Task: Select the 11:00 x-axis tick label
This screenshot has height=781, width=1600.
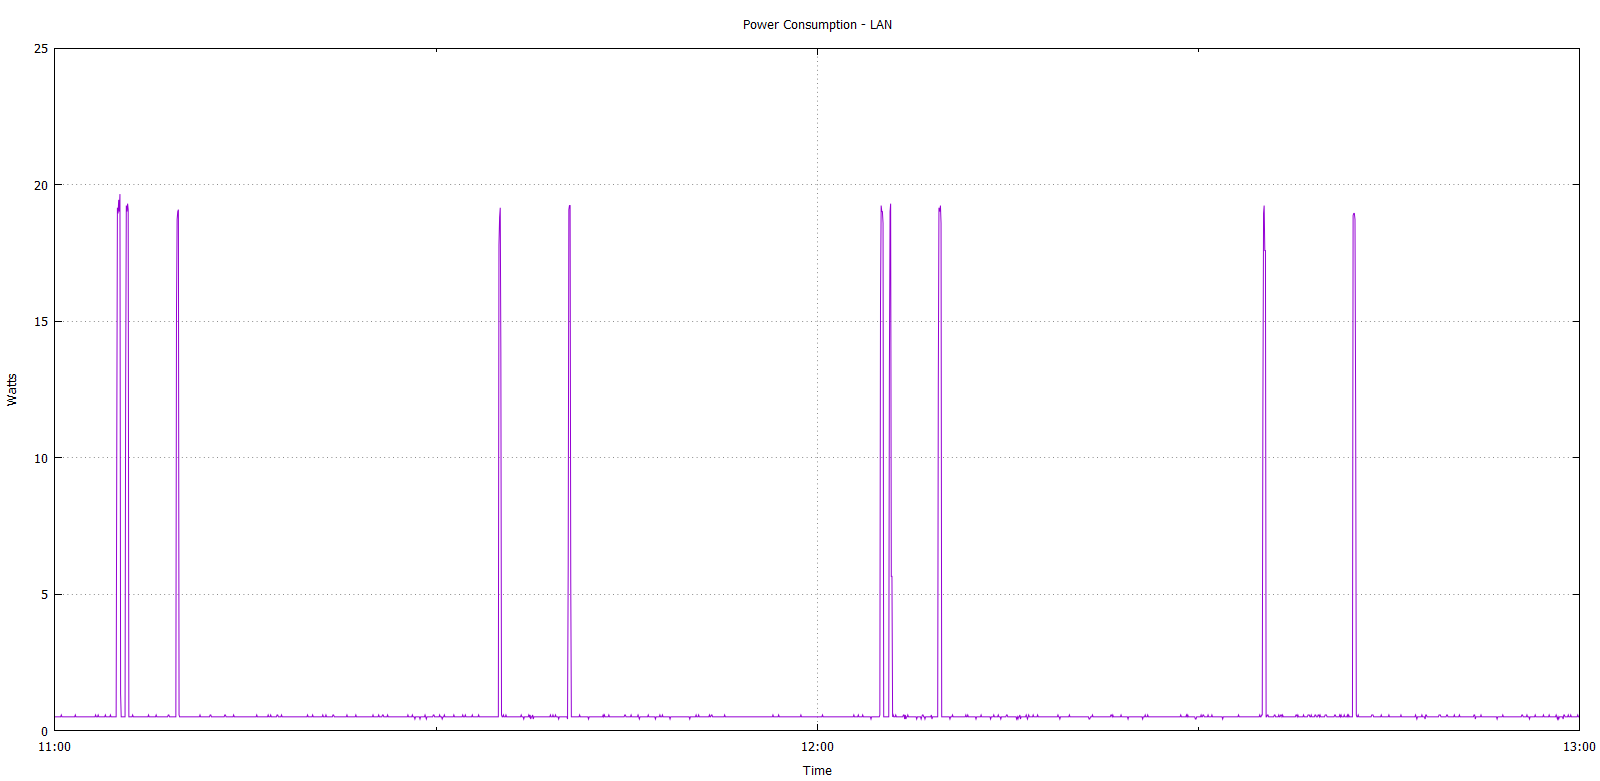Action: click(x=54, y=747)
